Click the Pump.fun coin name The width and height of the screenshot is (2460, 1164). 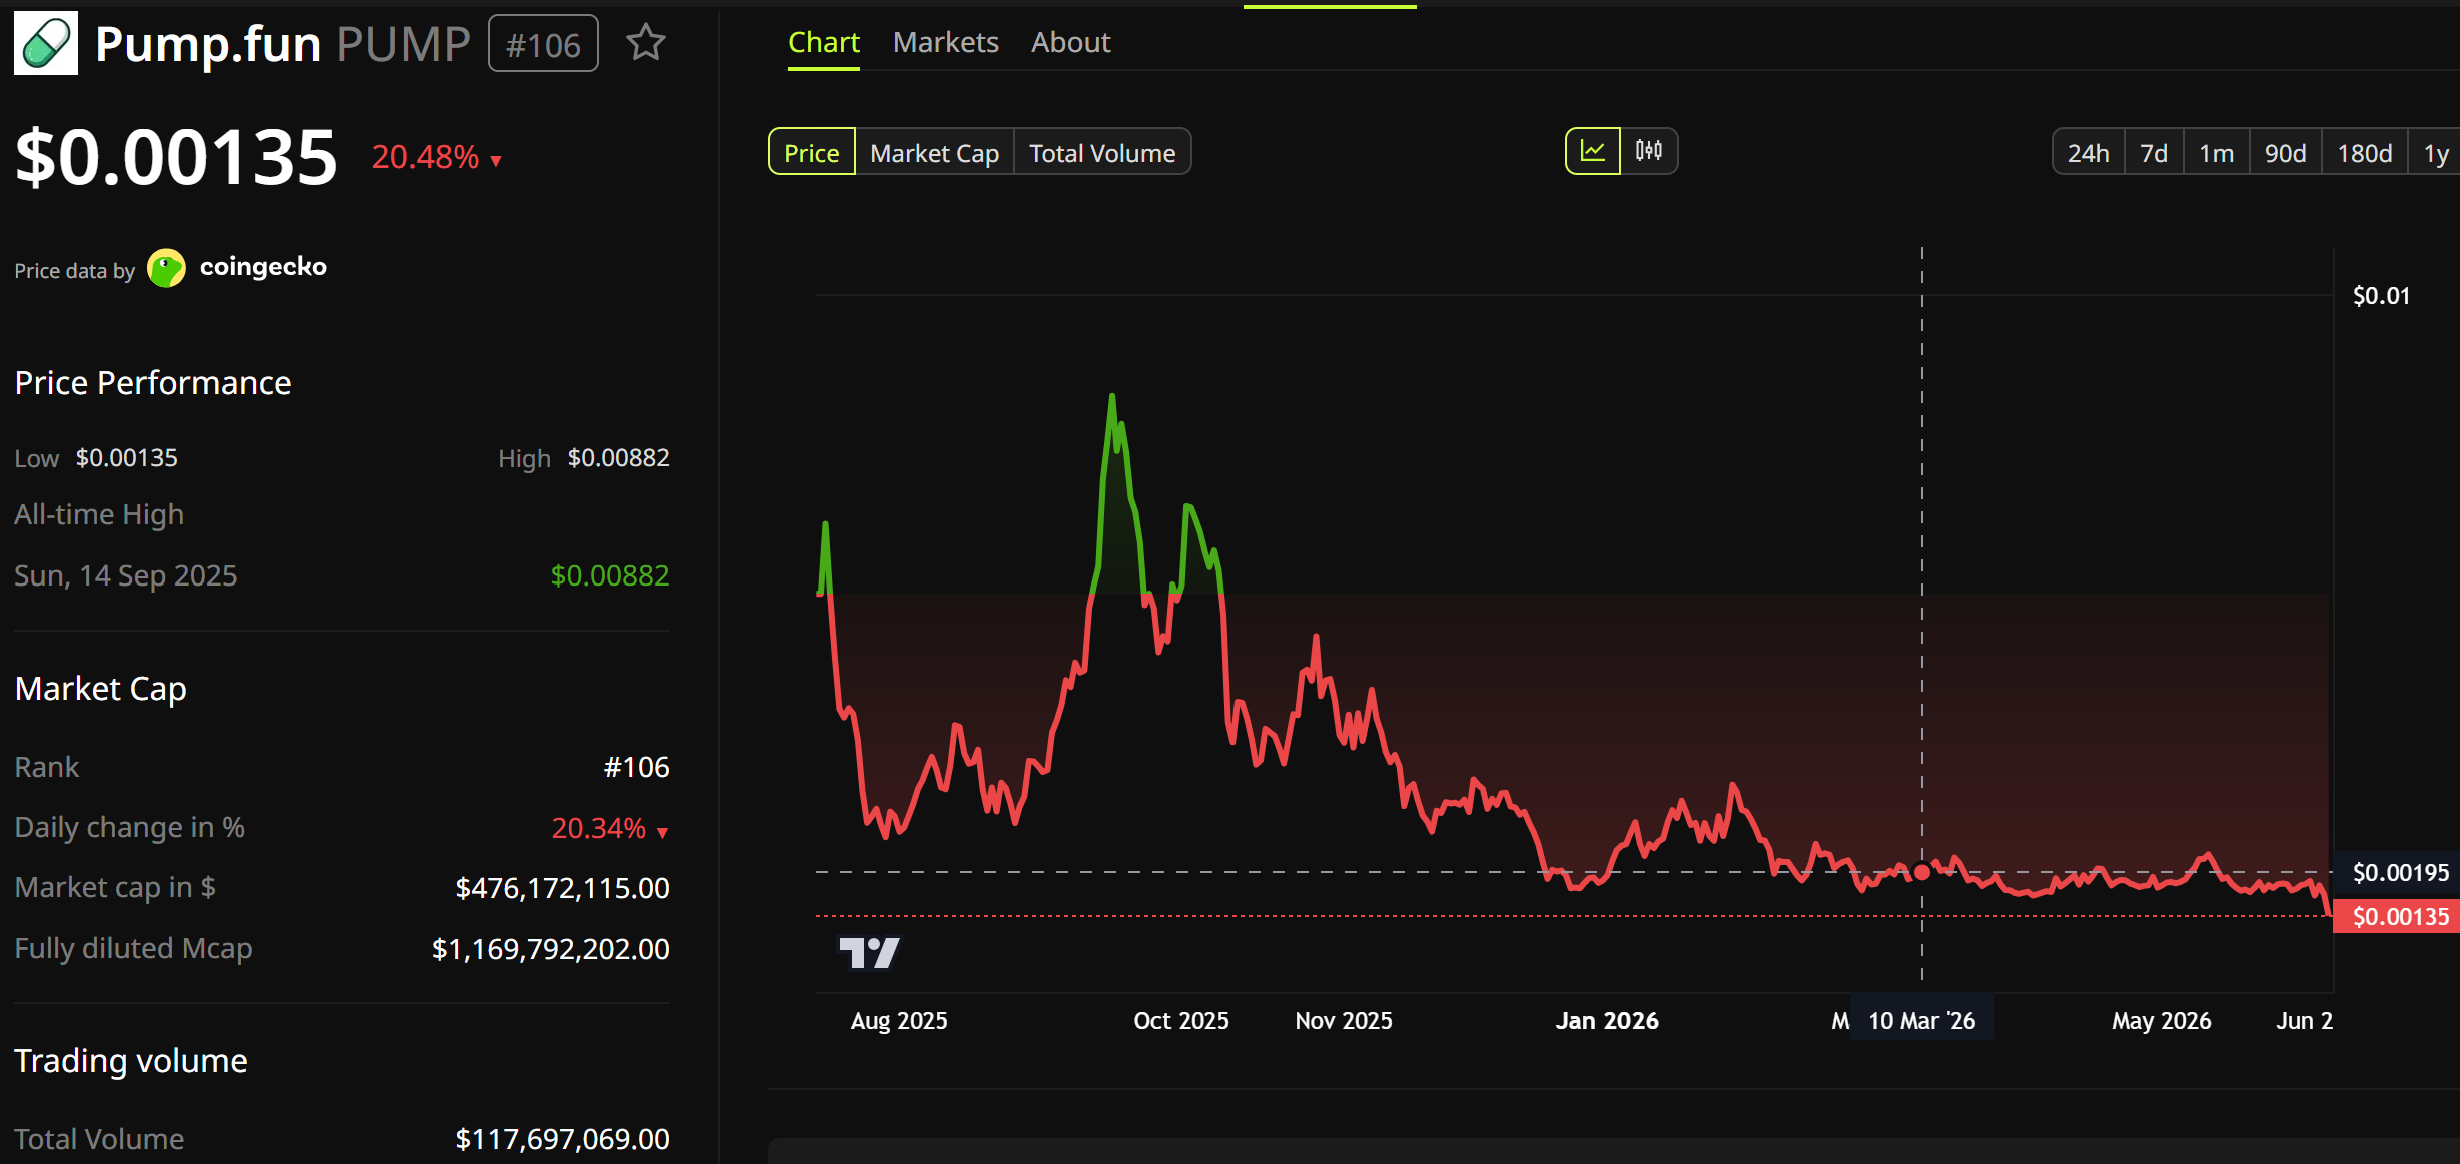pos(208,44)
